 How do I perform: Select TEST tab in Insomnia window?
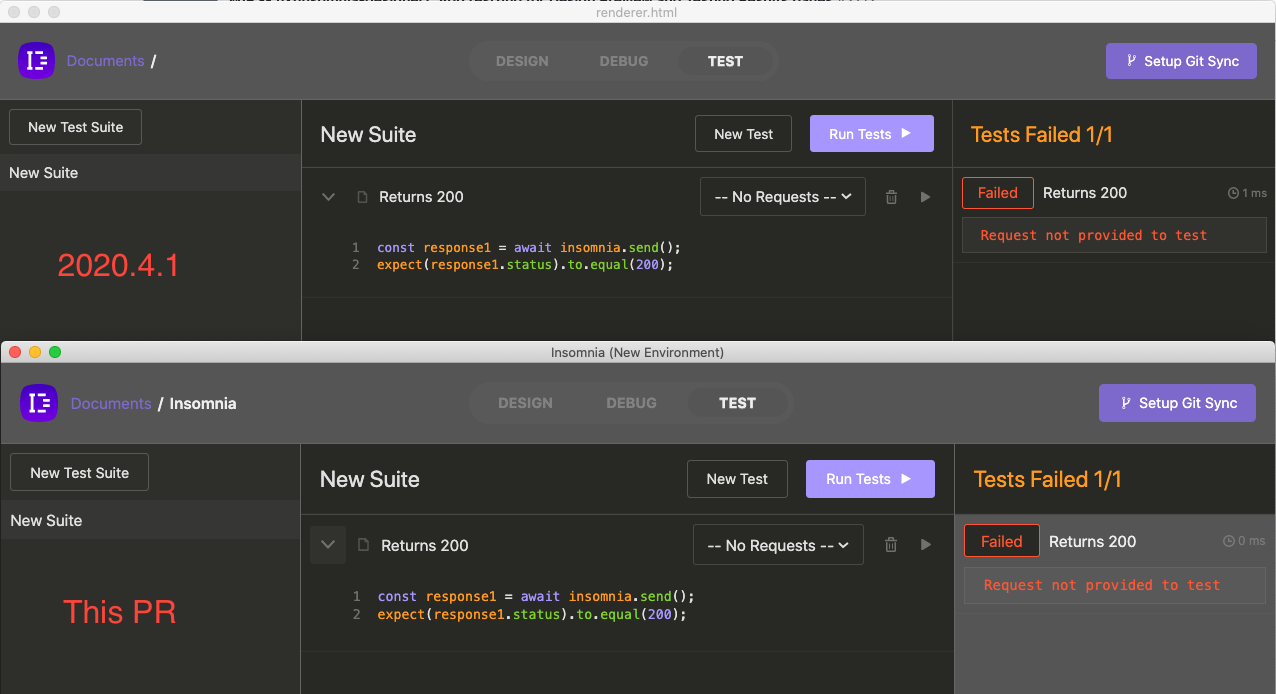[737, 403]
